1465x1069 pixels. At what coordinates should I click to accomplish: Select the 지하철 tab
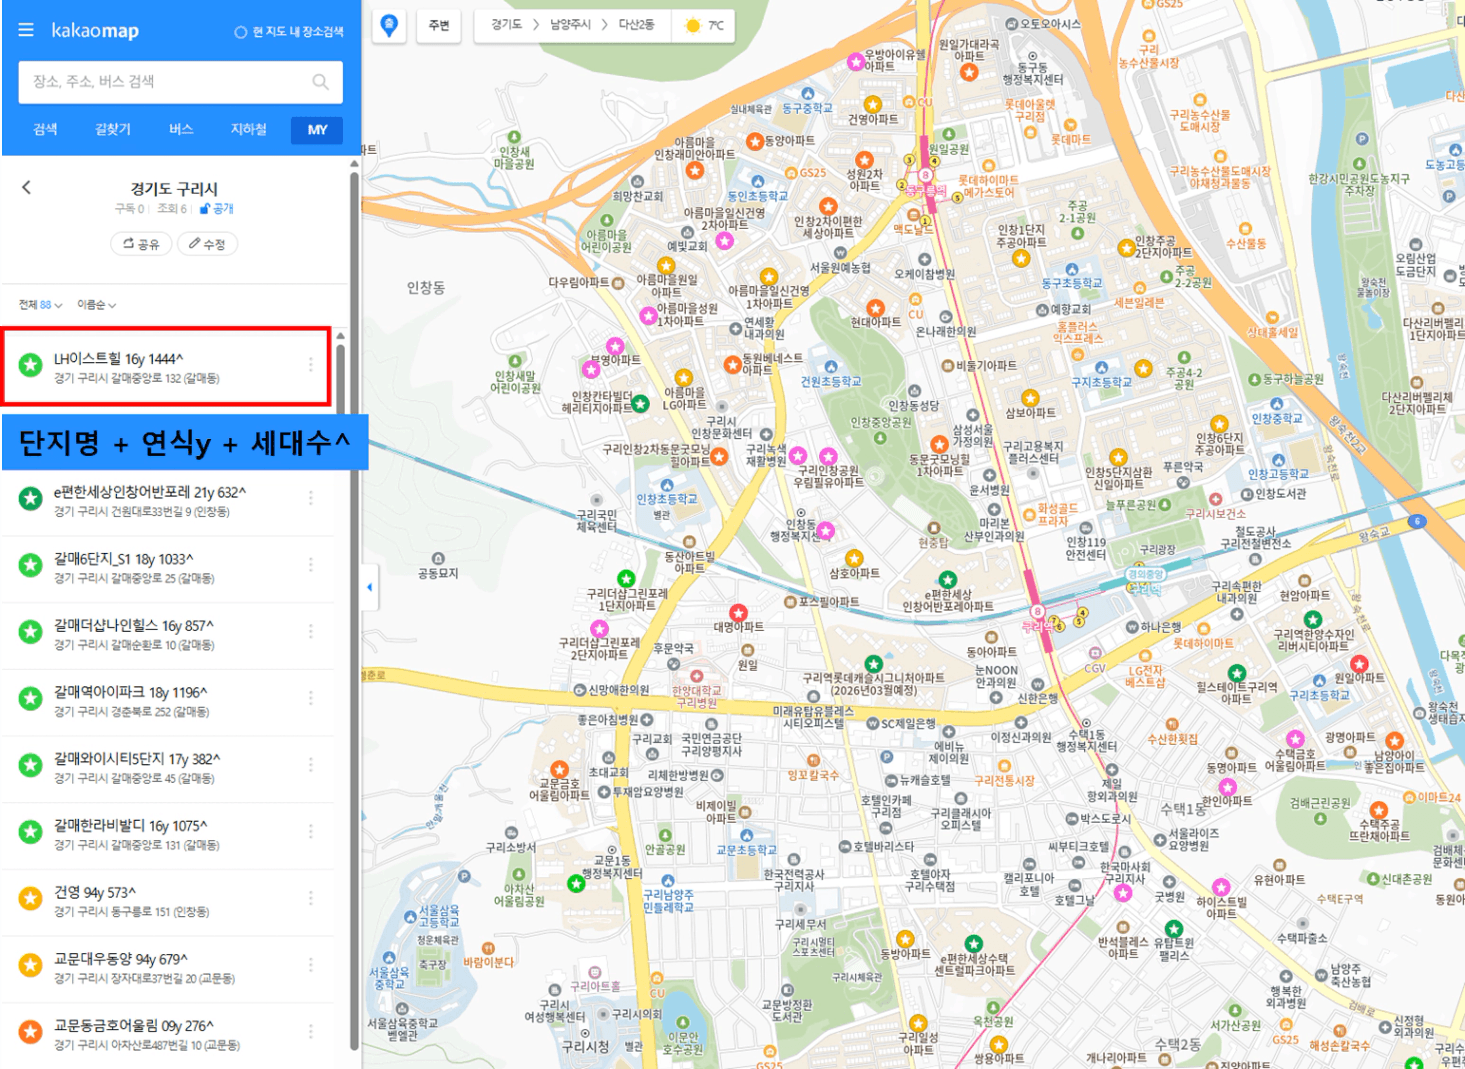click(x=249, y=130)
